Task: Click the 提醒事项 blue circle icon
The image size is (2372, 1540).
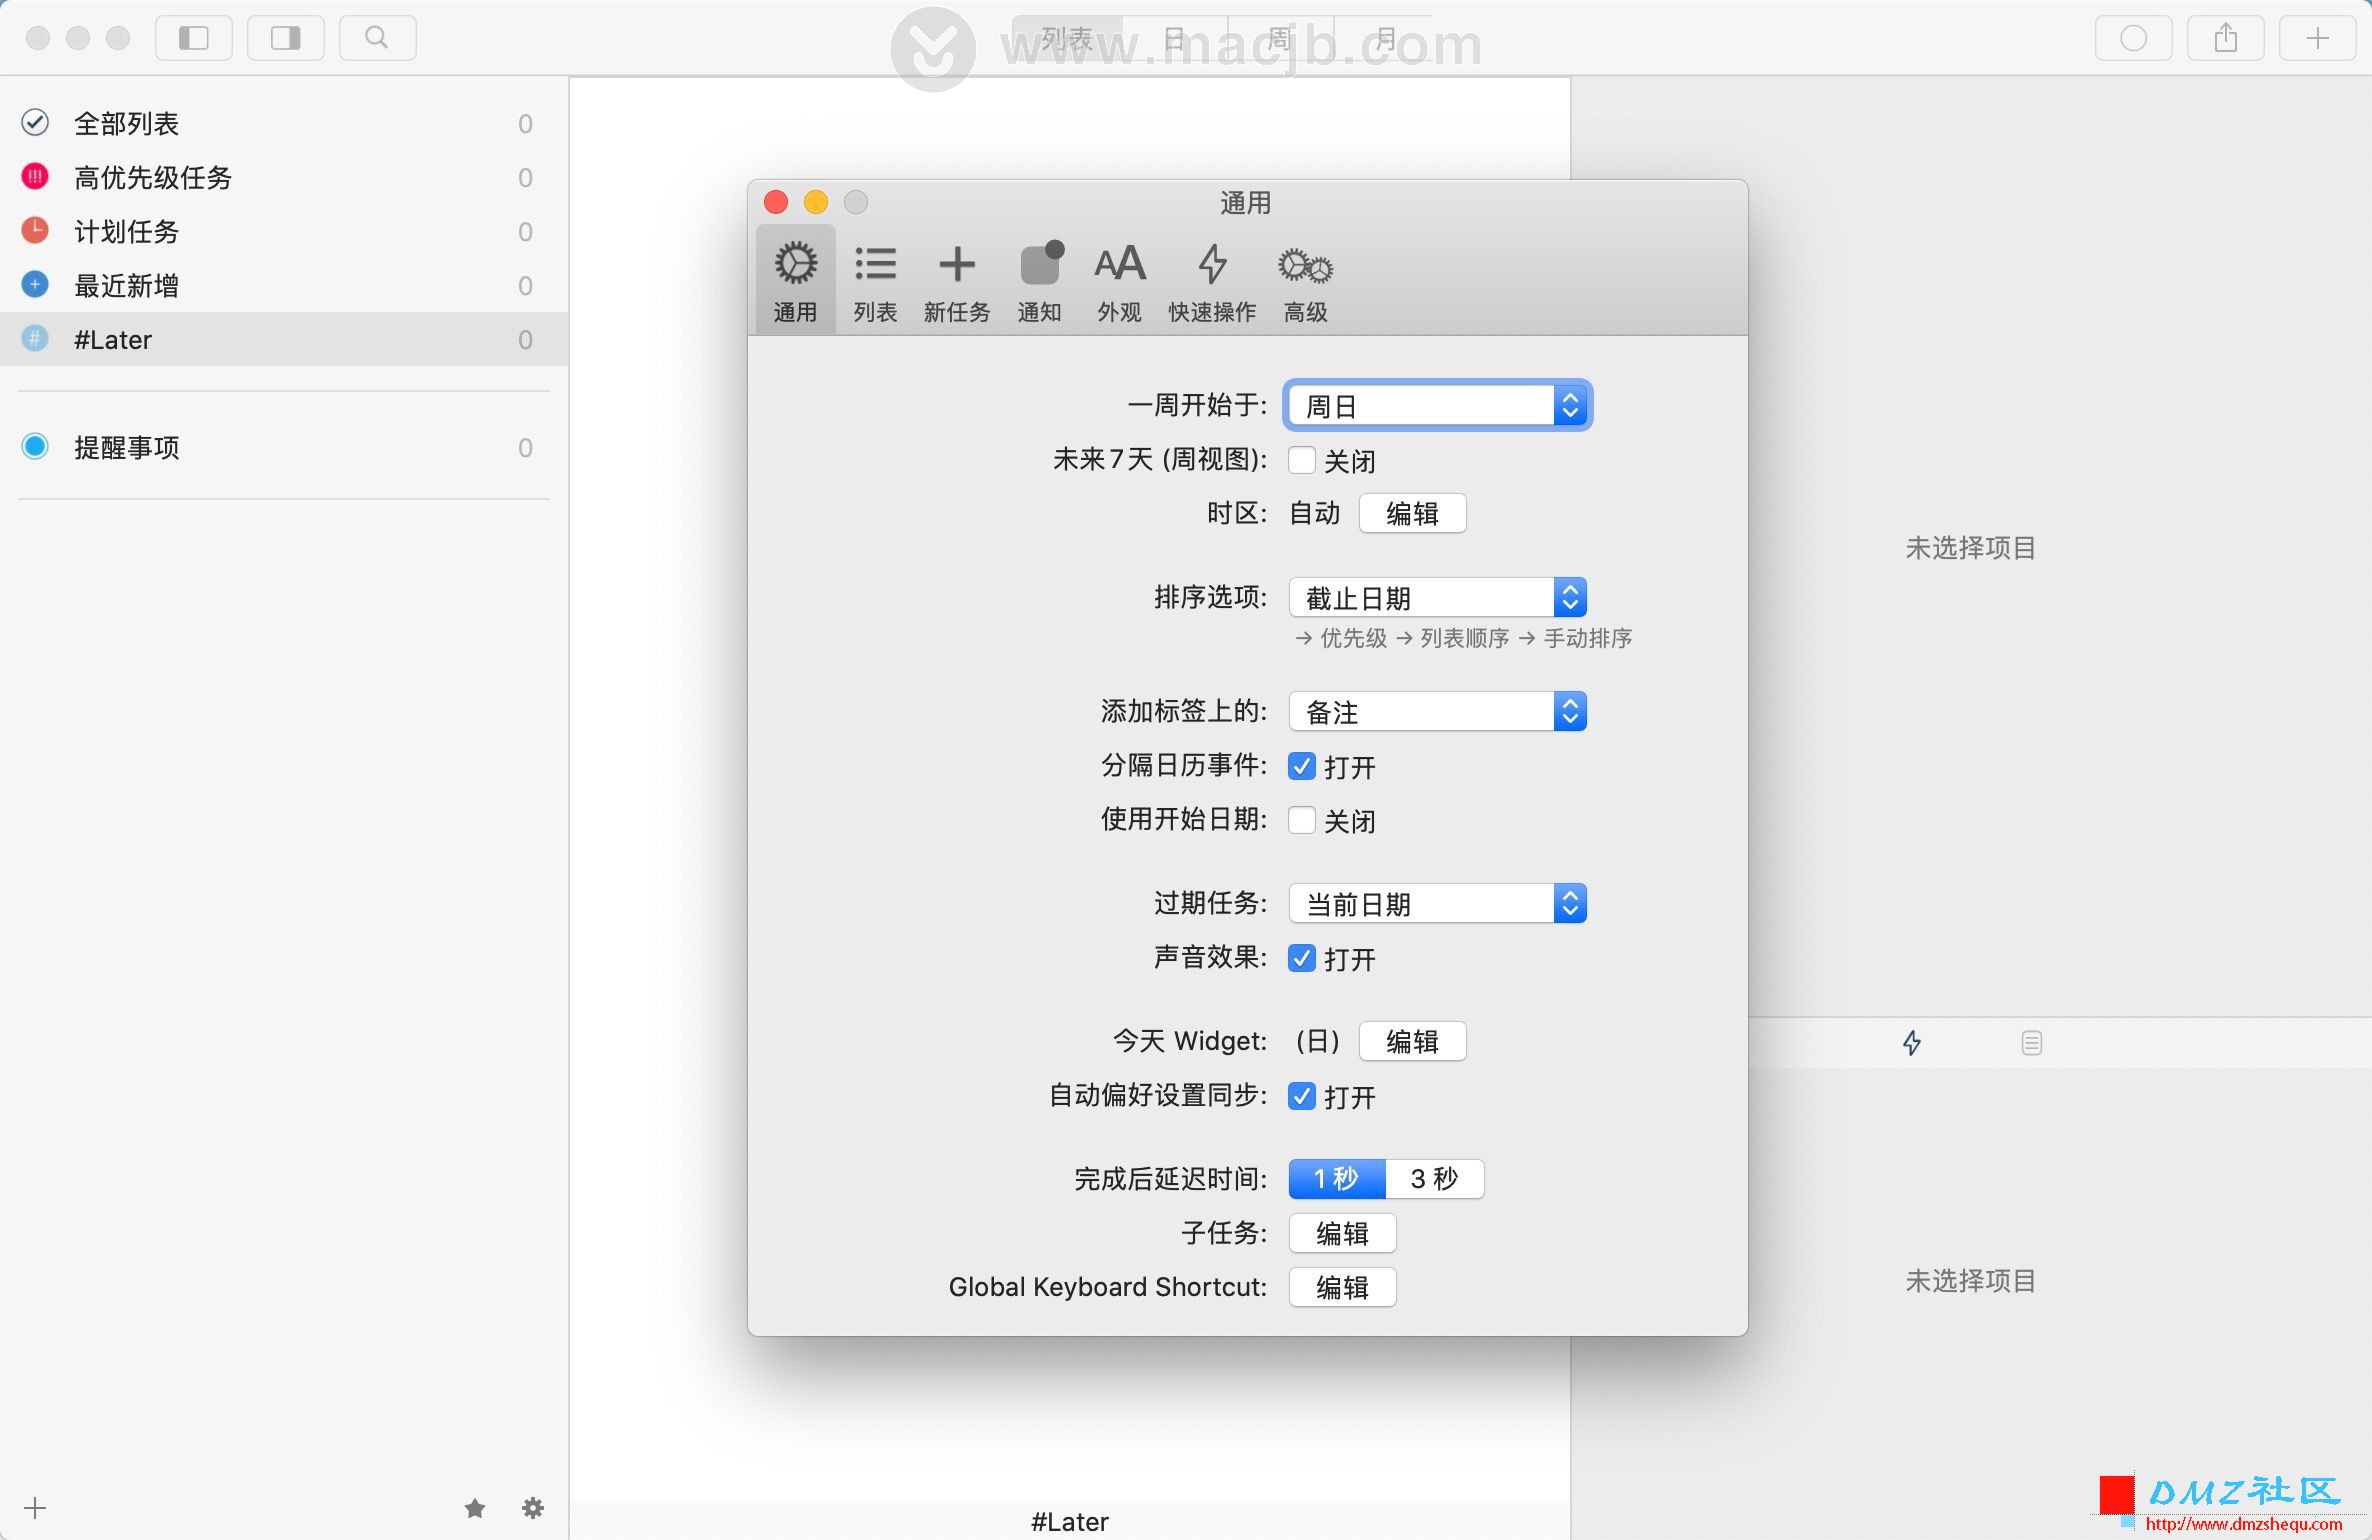Action: coord(35,446)
